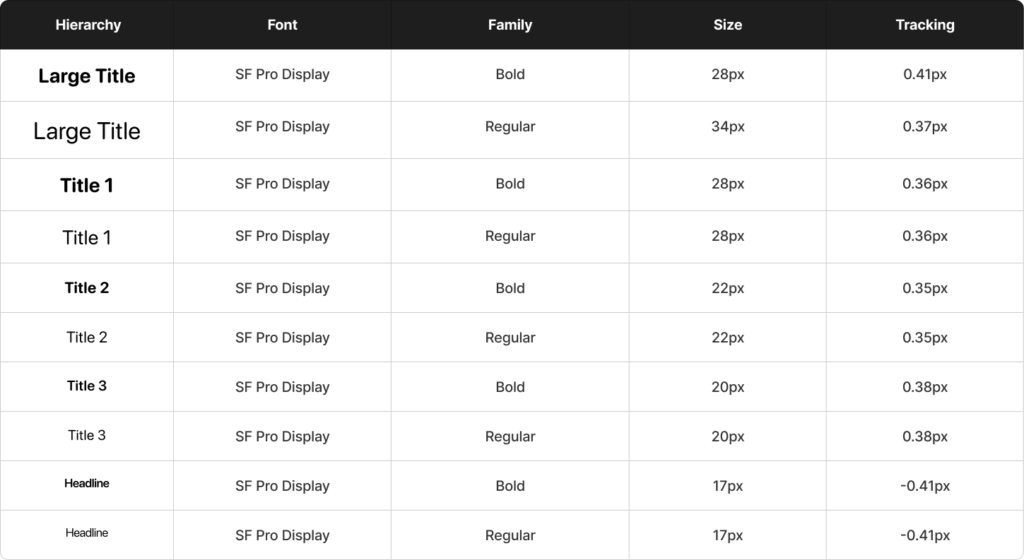The height and width of the screenshot is (560, 1024).
Task: Click the Hierarchy column header
Action: pyautogui.click(x=88, y=25)
